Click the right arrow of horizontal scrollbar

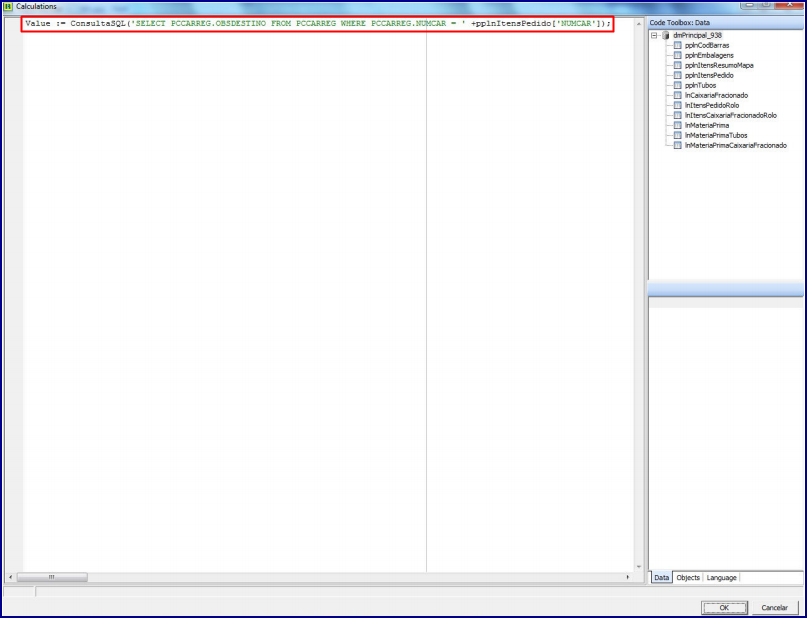[627, 577]
